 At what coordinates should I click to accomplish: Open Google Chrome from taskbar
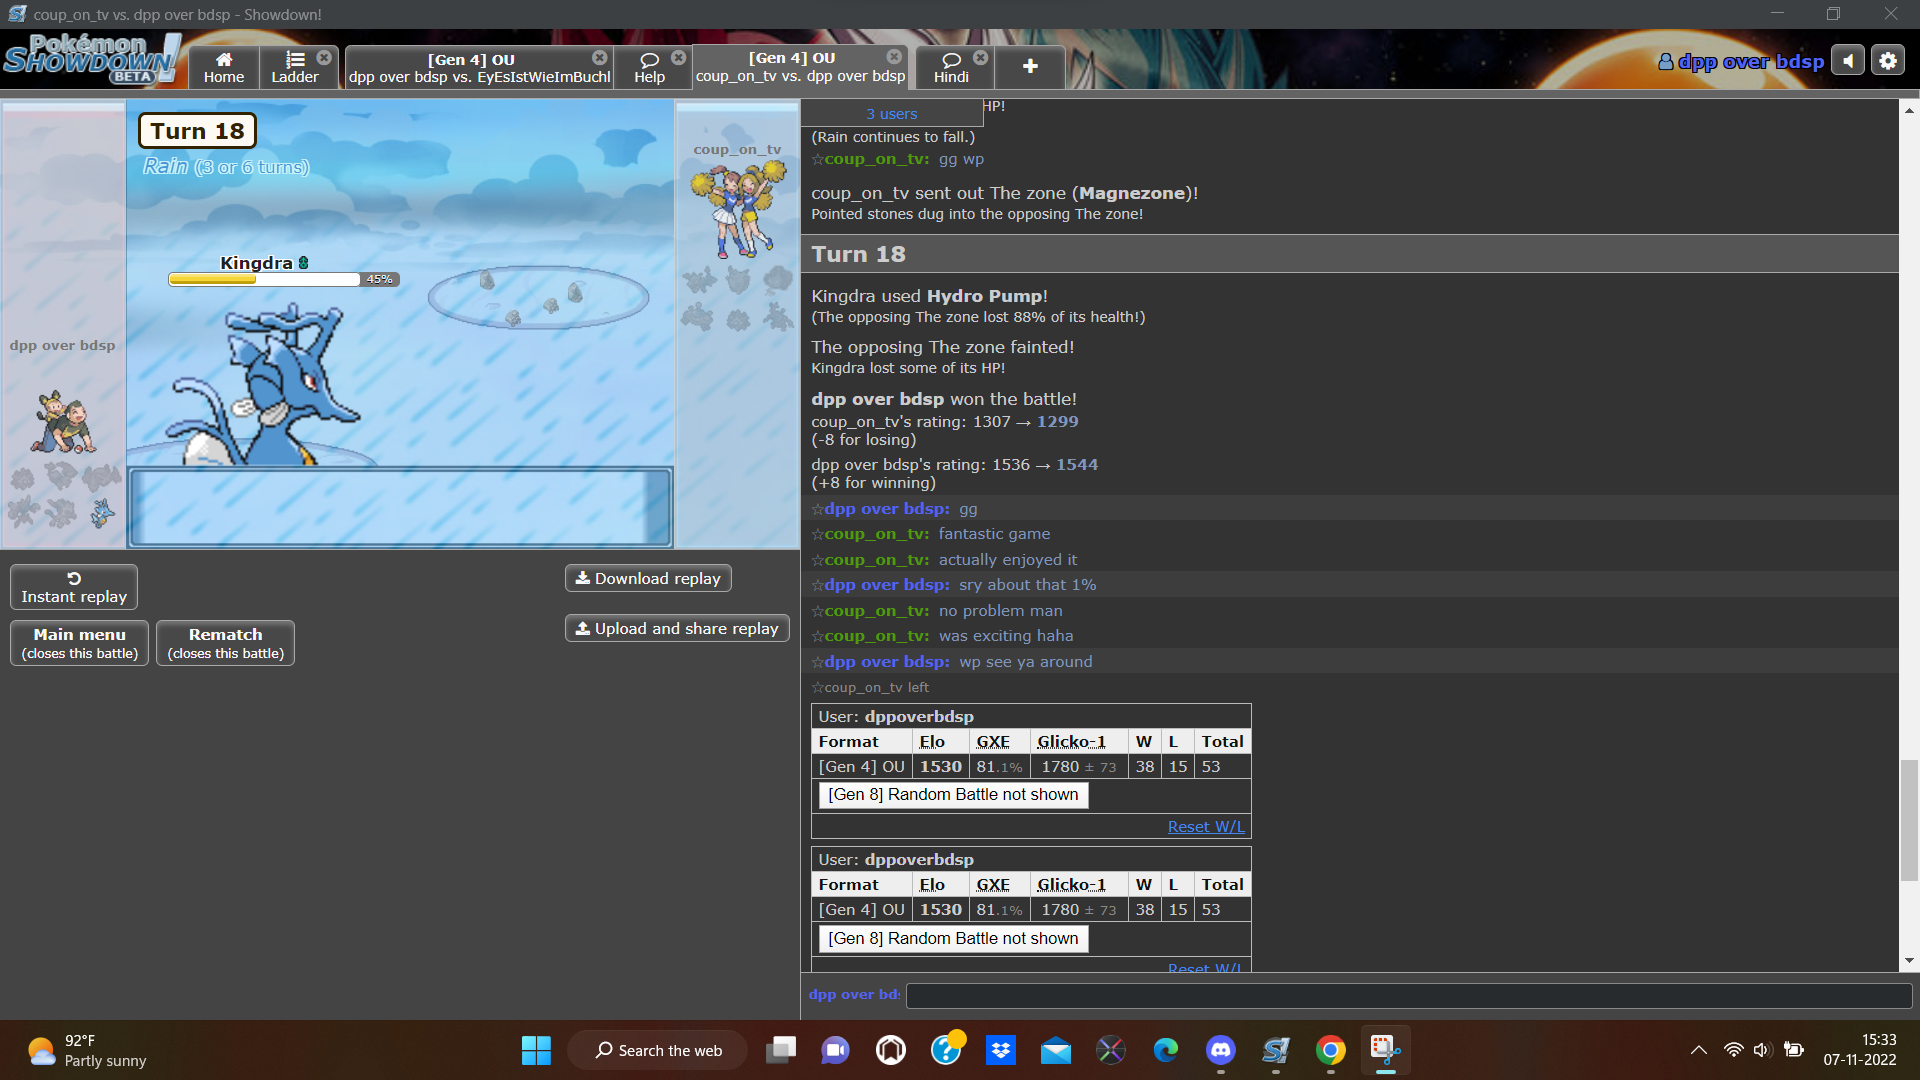(1331, 1050)
